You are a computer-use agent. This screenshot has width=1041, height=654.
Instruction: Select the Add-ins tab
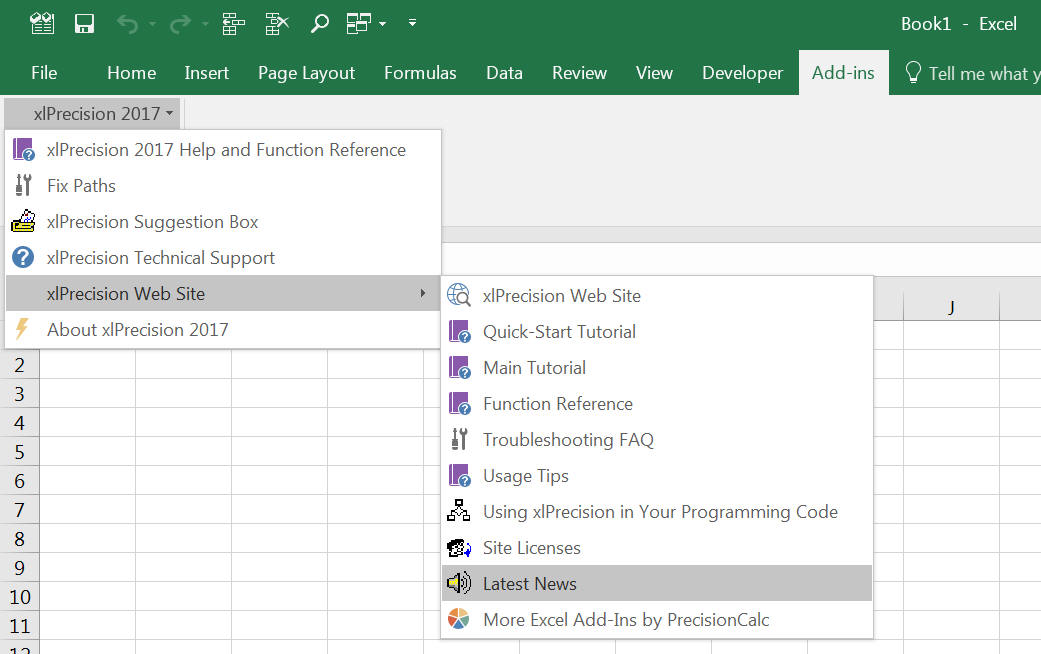tap(843, 72)
